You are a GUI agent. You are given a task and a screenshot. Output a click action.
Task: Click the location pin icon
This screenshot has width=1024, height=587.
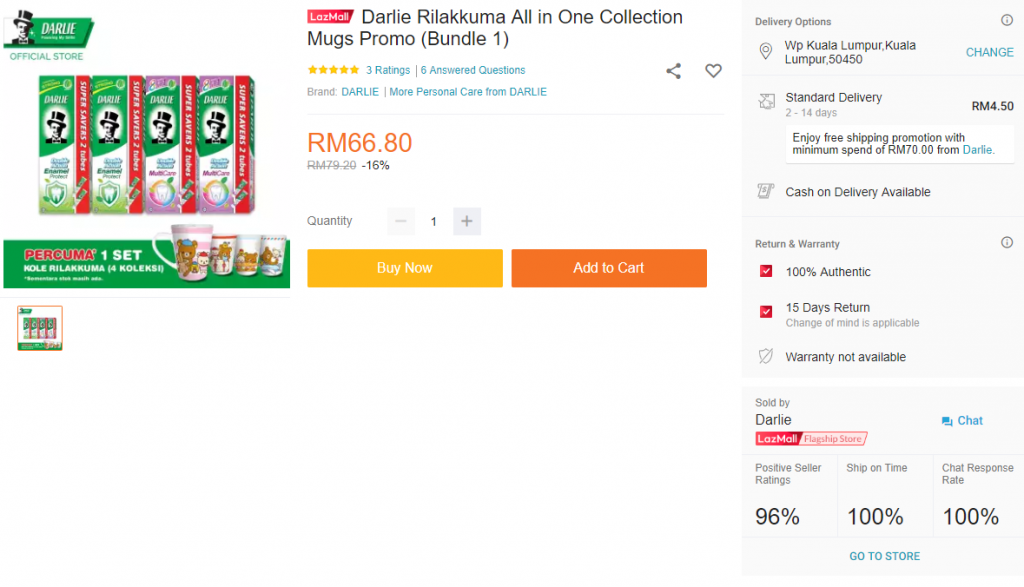766,52
